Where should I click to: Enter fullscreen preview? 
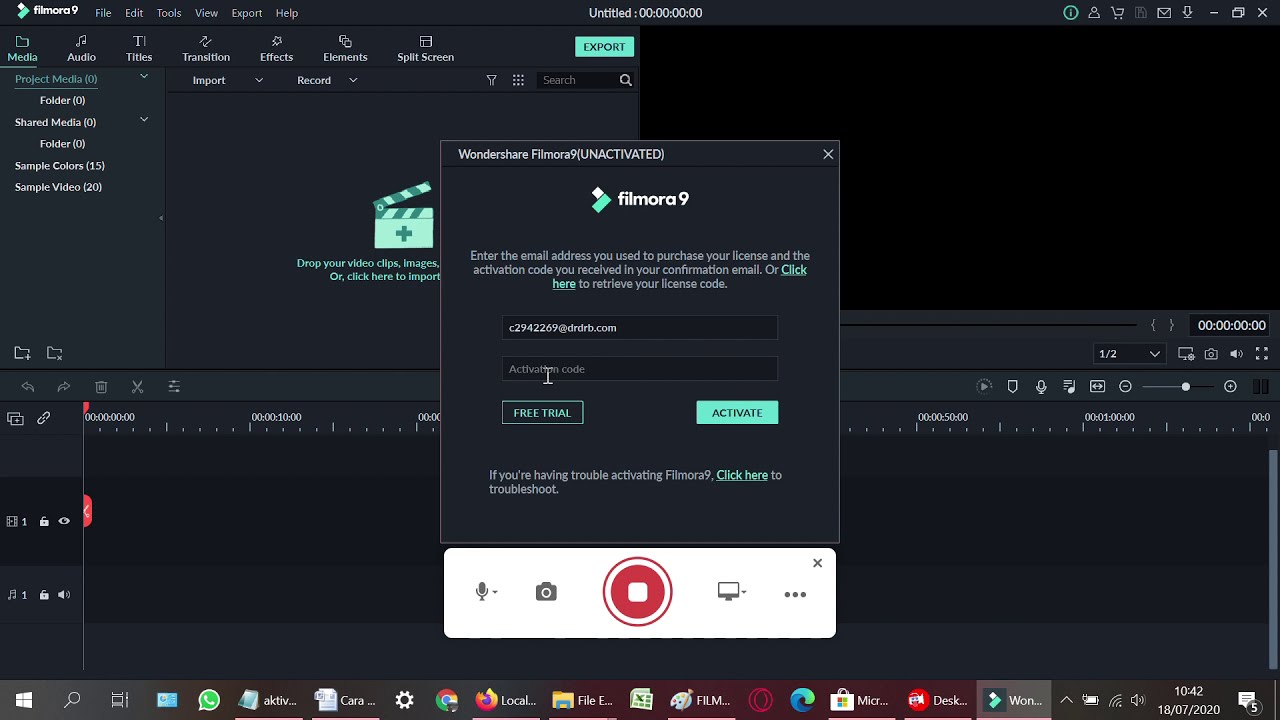coord(1261,354)
